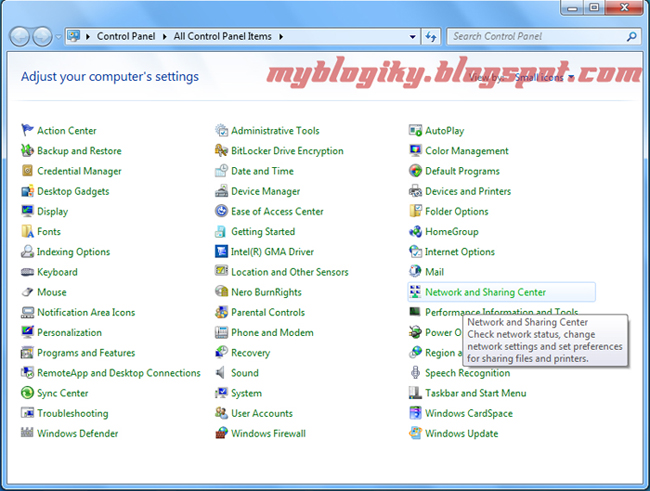Open the Keyboard icon
This screenshot has height=491, width=650.
pyautogui.click(x=27, y=272)
